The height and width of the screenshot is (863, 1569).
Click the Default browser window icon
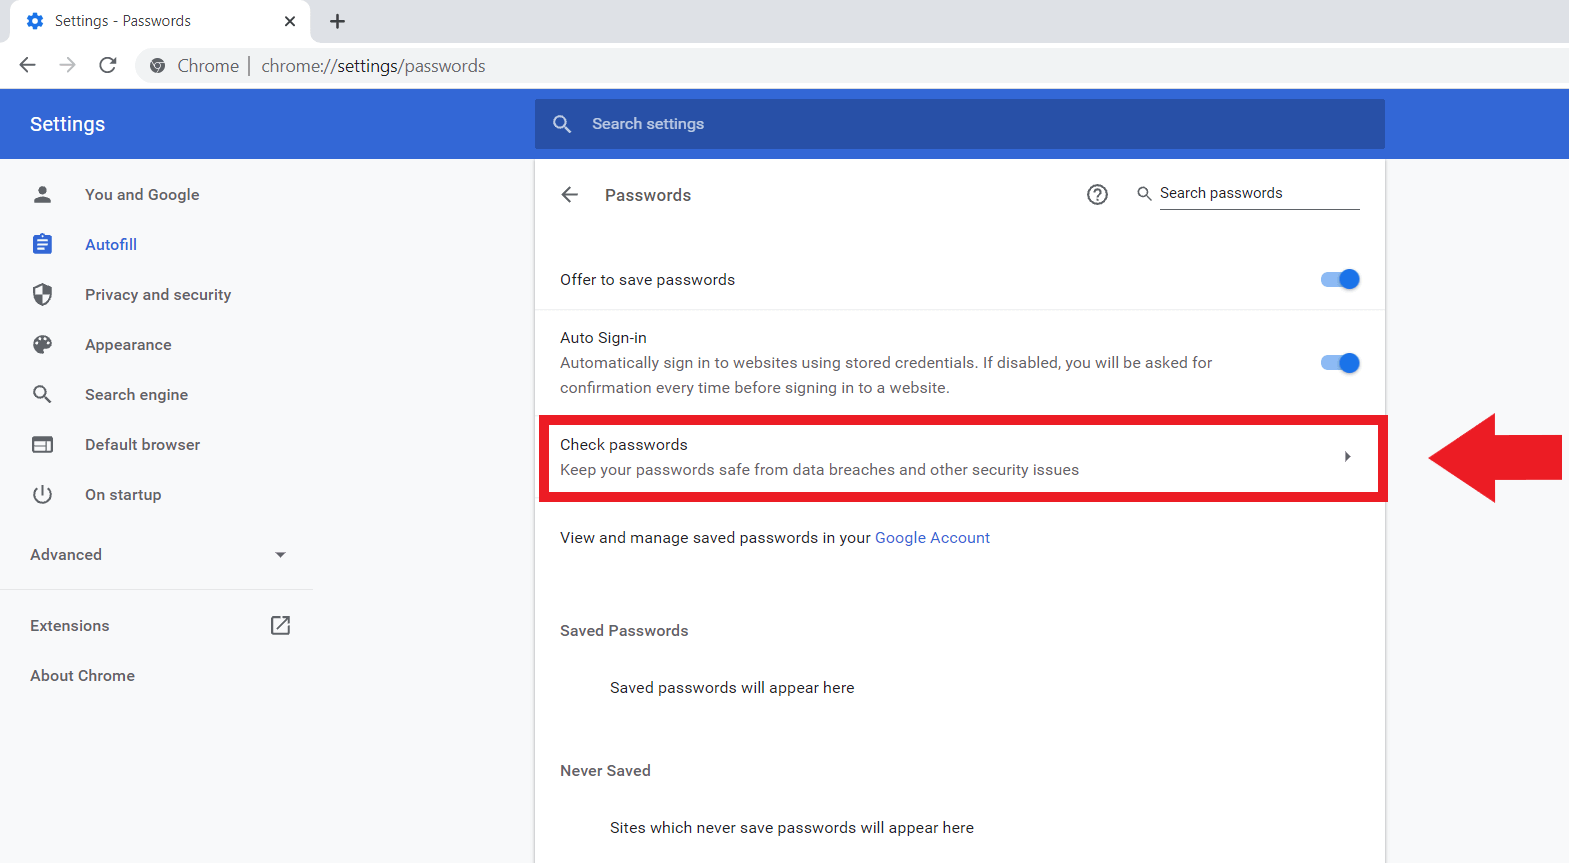point(42,444)
